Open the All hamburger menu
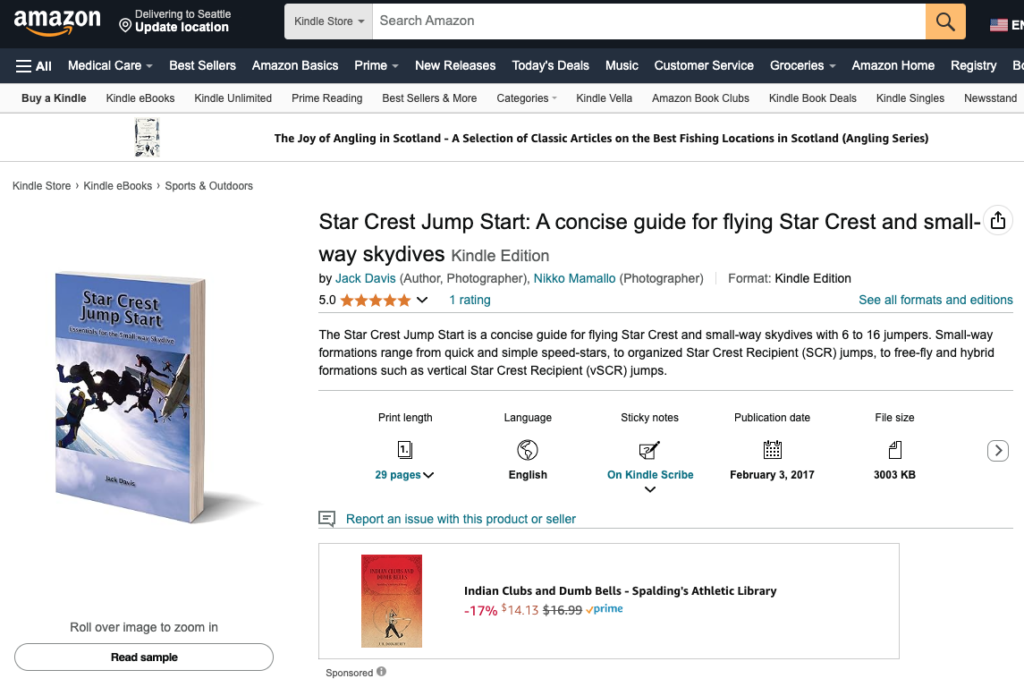Viewport: 1024px width, 687px height. [33, 66]
